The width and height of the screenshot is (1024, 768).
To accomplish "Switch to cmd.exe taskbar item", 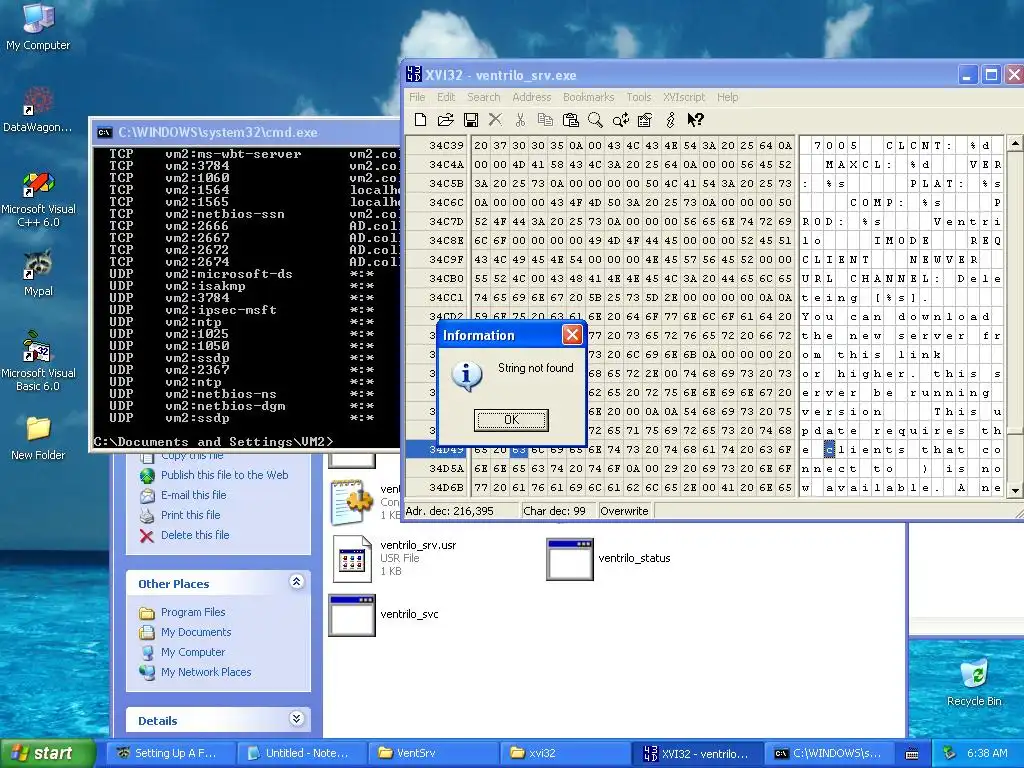I will (x=827, y=753).
